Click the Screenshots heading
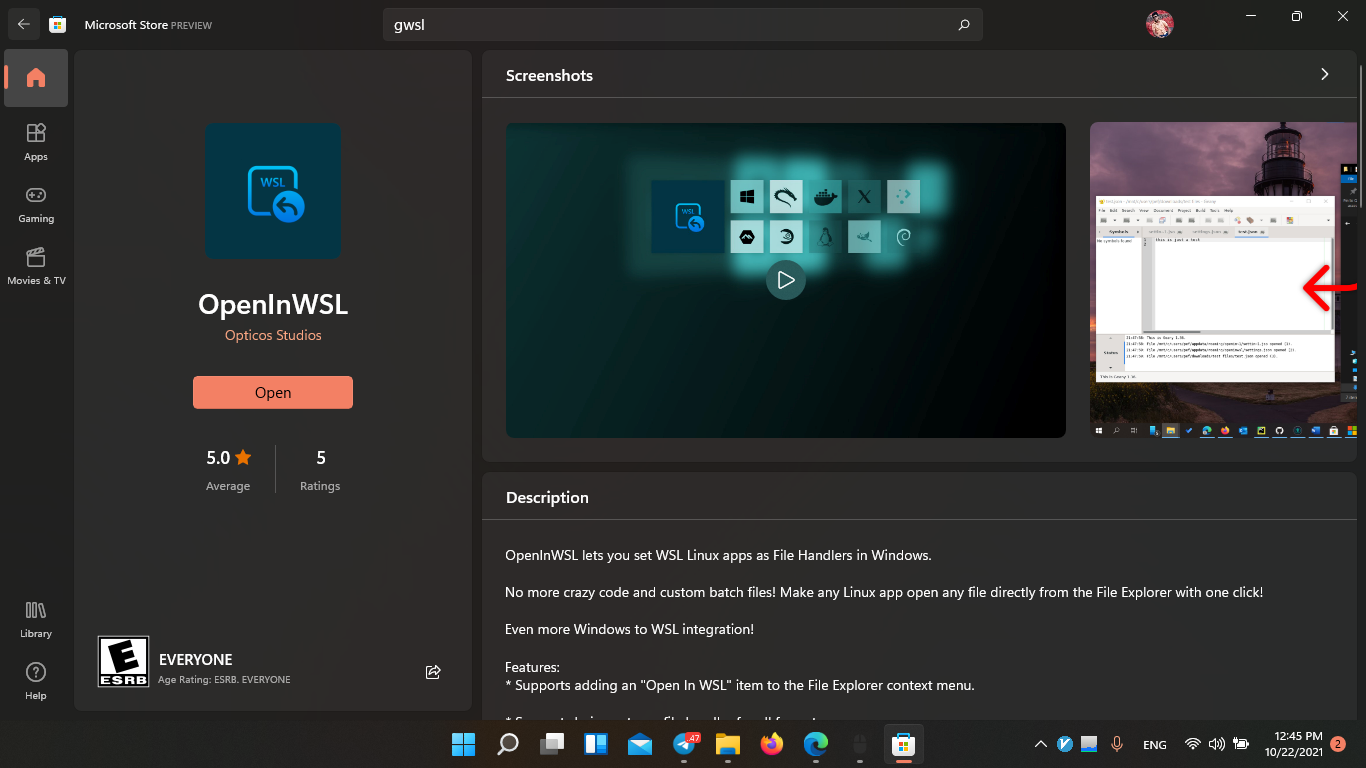This screenshot has width=1366, height=768. [549, 75]
